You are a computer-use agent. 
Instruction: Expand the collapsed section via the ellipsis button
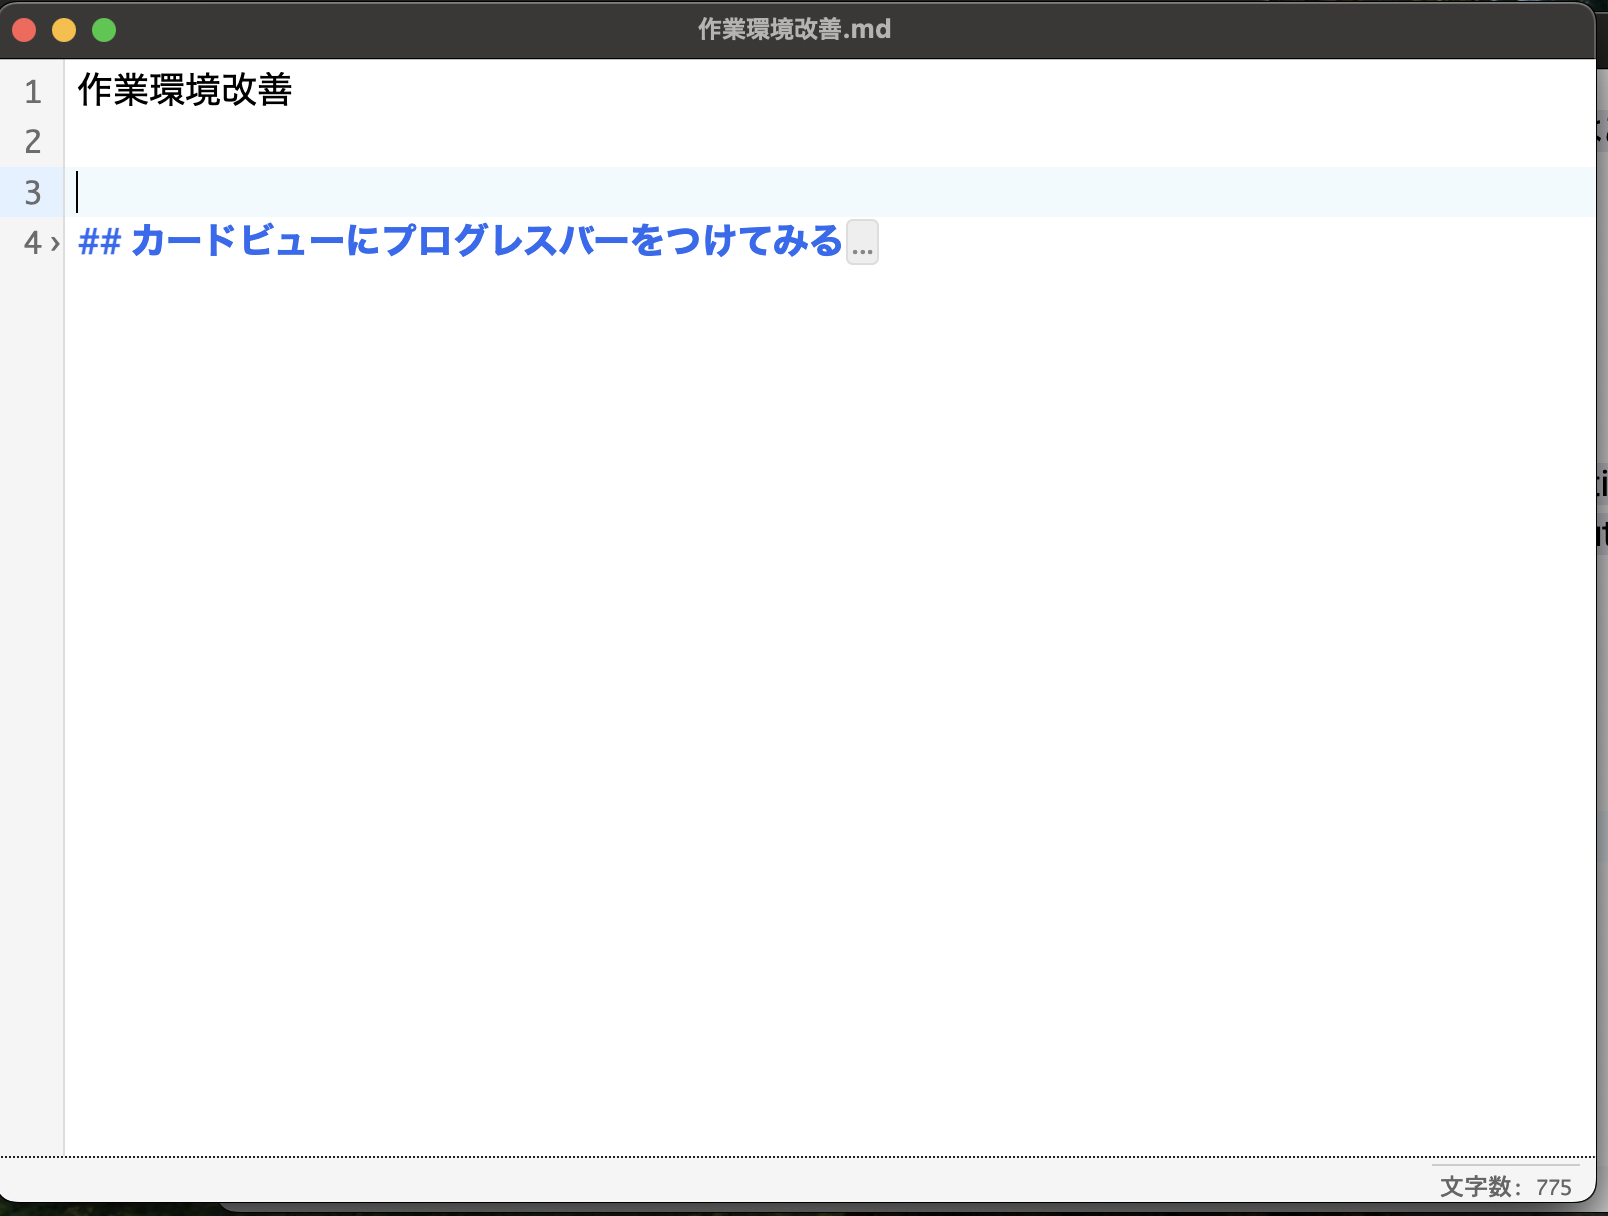(862, 242)
